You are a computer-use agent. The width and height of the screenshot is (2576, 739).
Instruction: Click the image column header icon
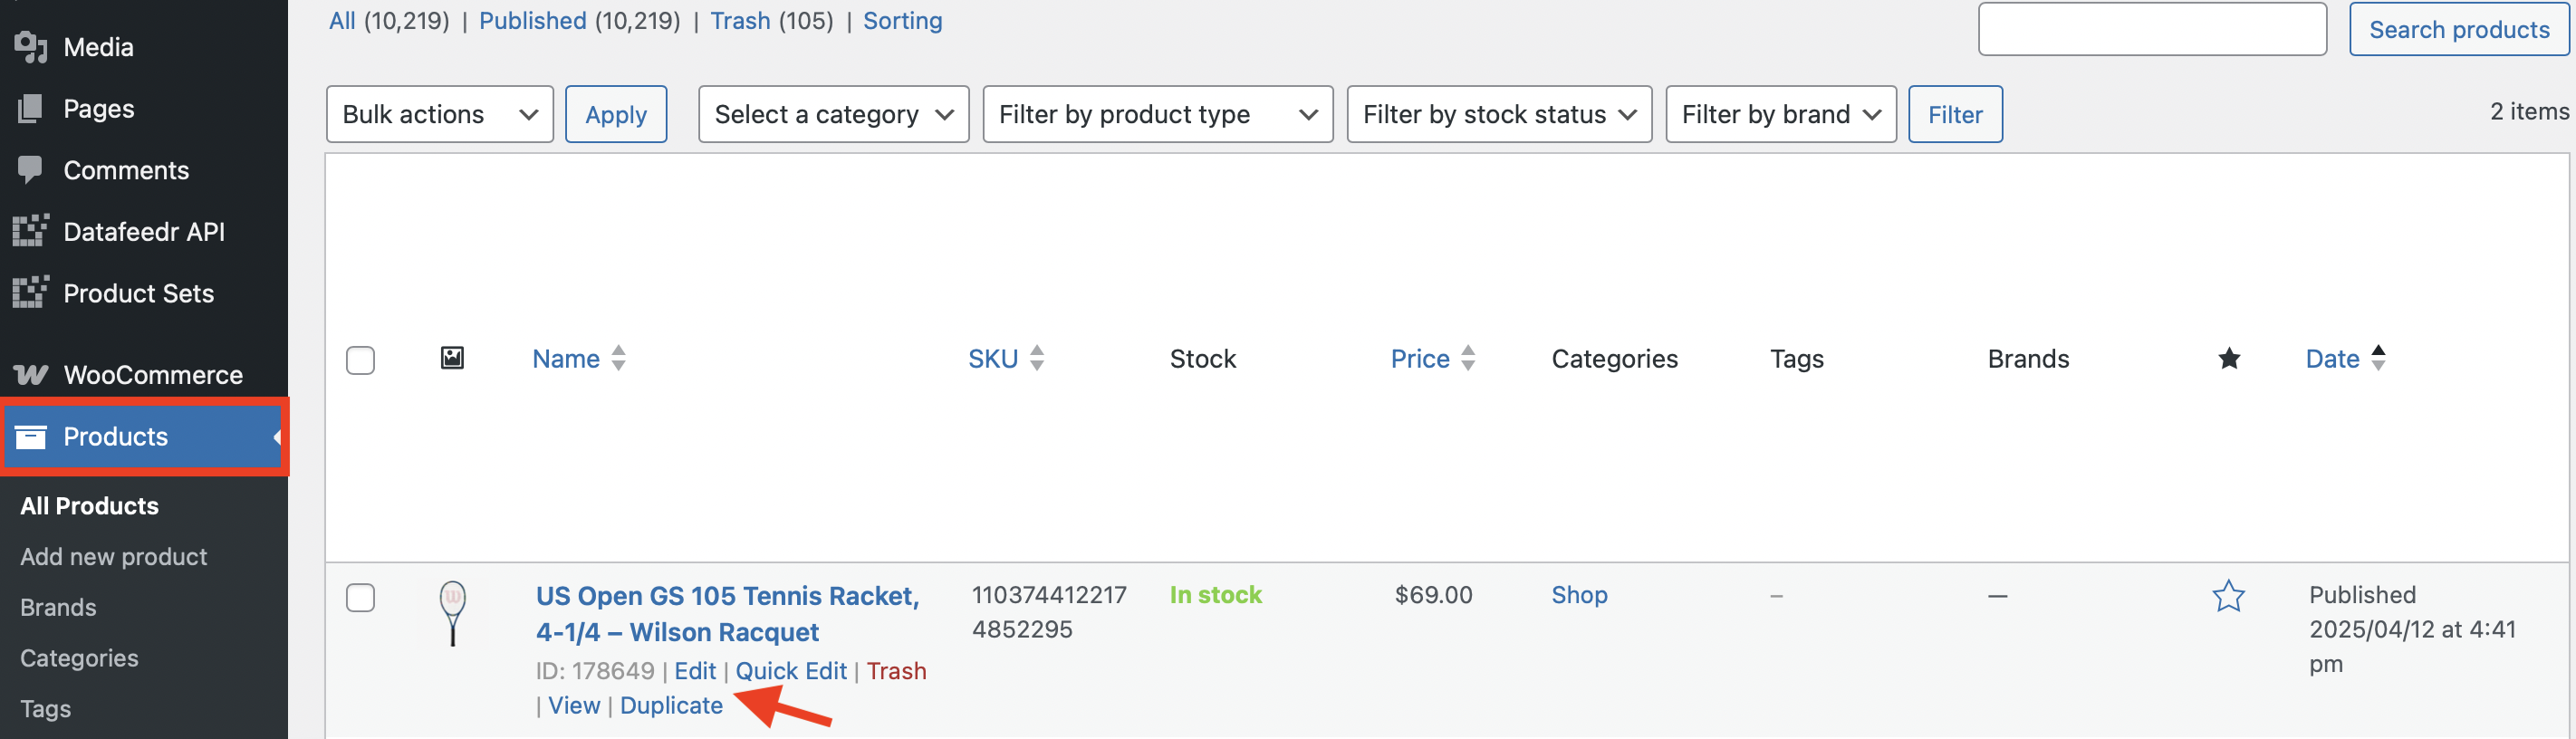click(452, 358)
